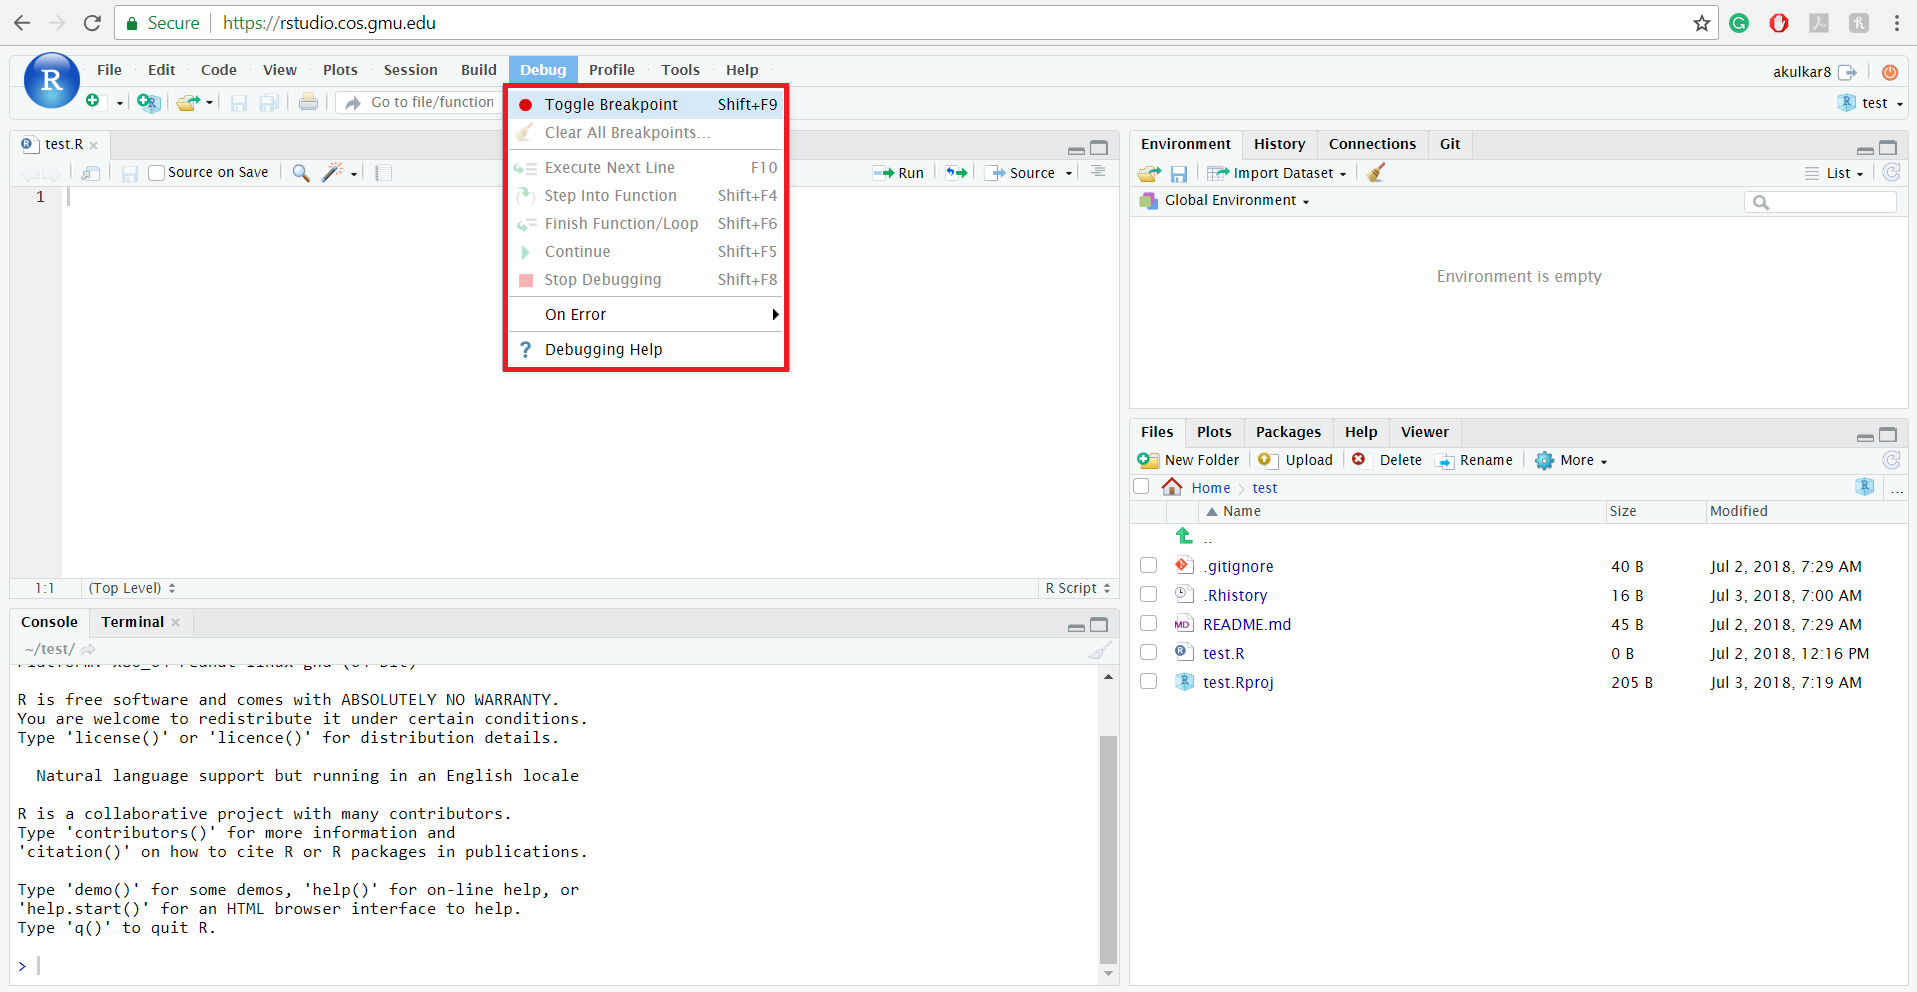The image size is (1917, 992).
Task: Bookmark page with the star icon
Action: (x=1702, y=23)
